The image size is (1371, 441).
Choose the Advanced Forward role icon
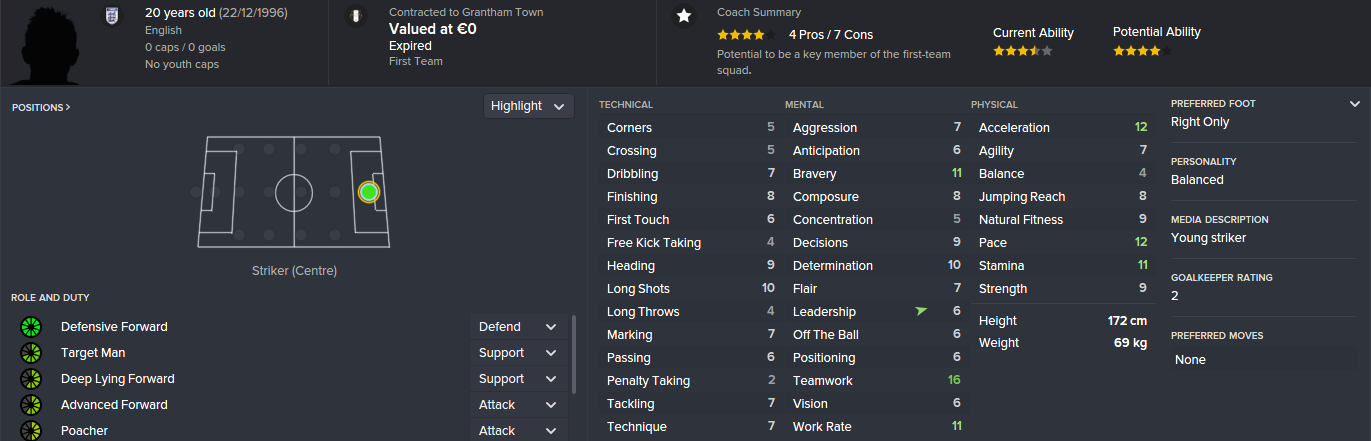tap(31, 405)
